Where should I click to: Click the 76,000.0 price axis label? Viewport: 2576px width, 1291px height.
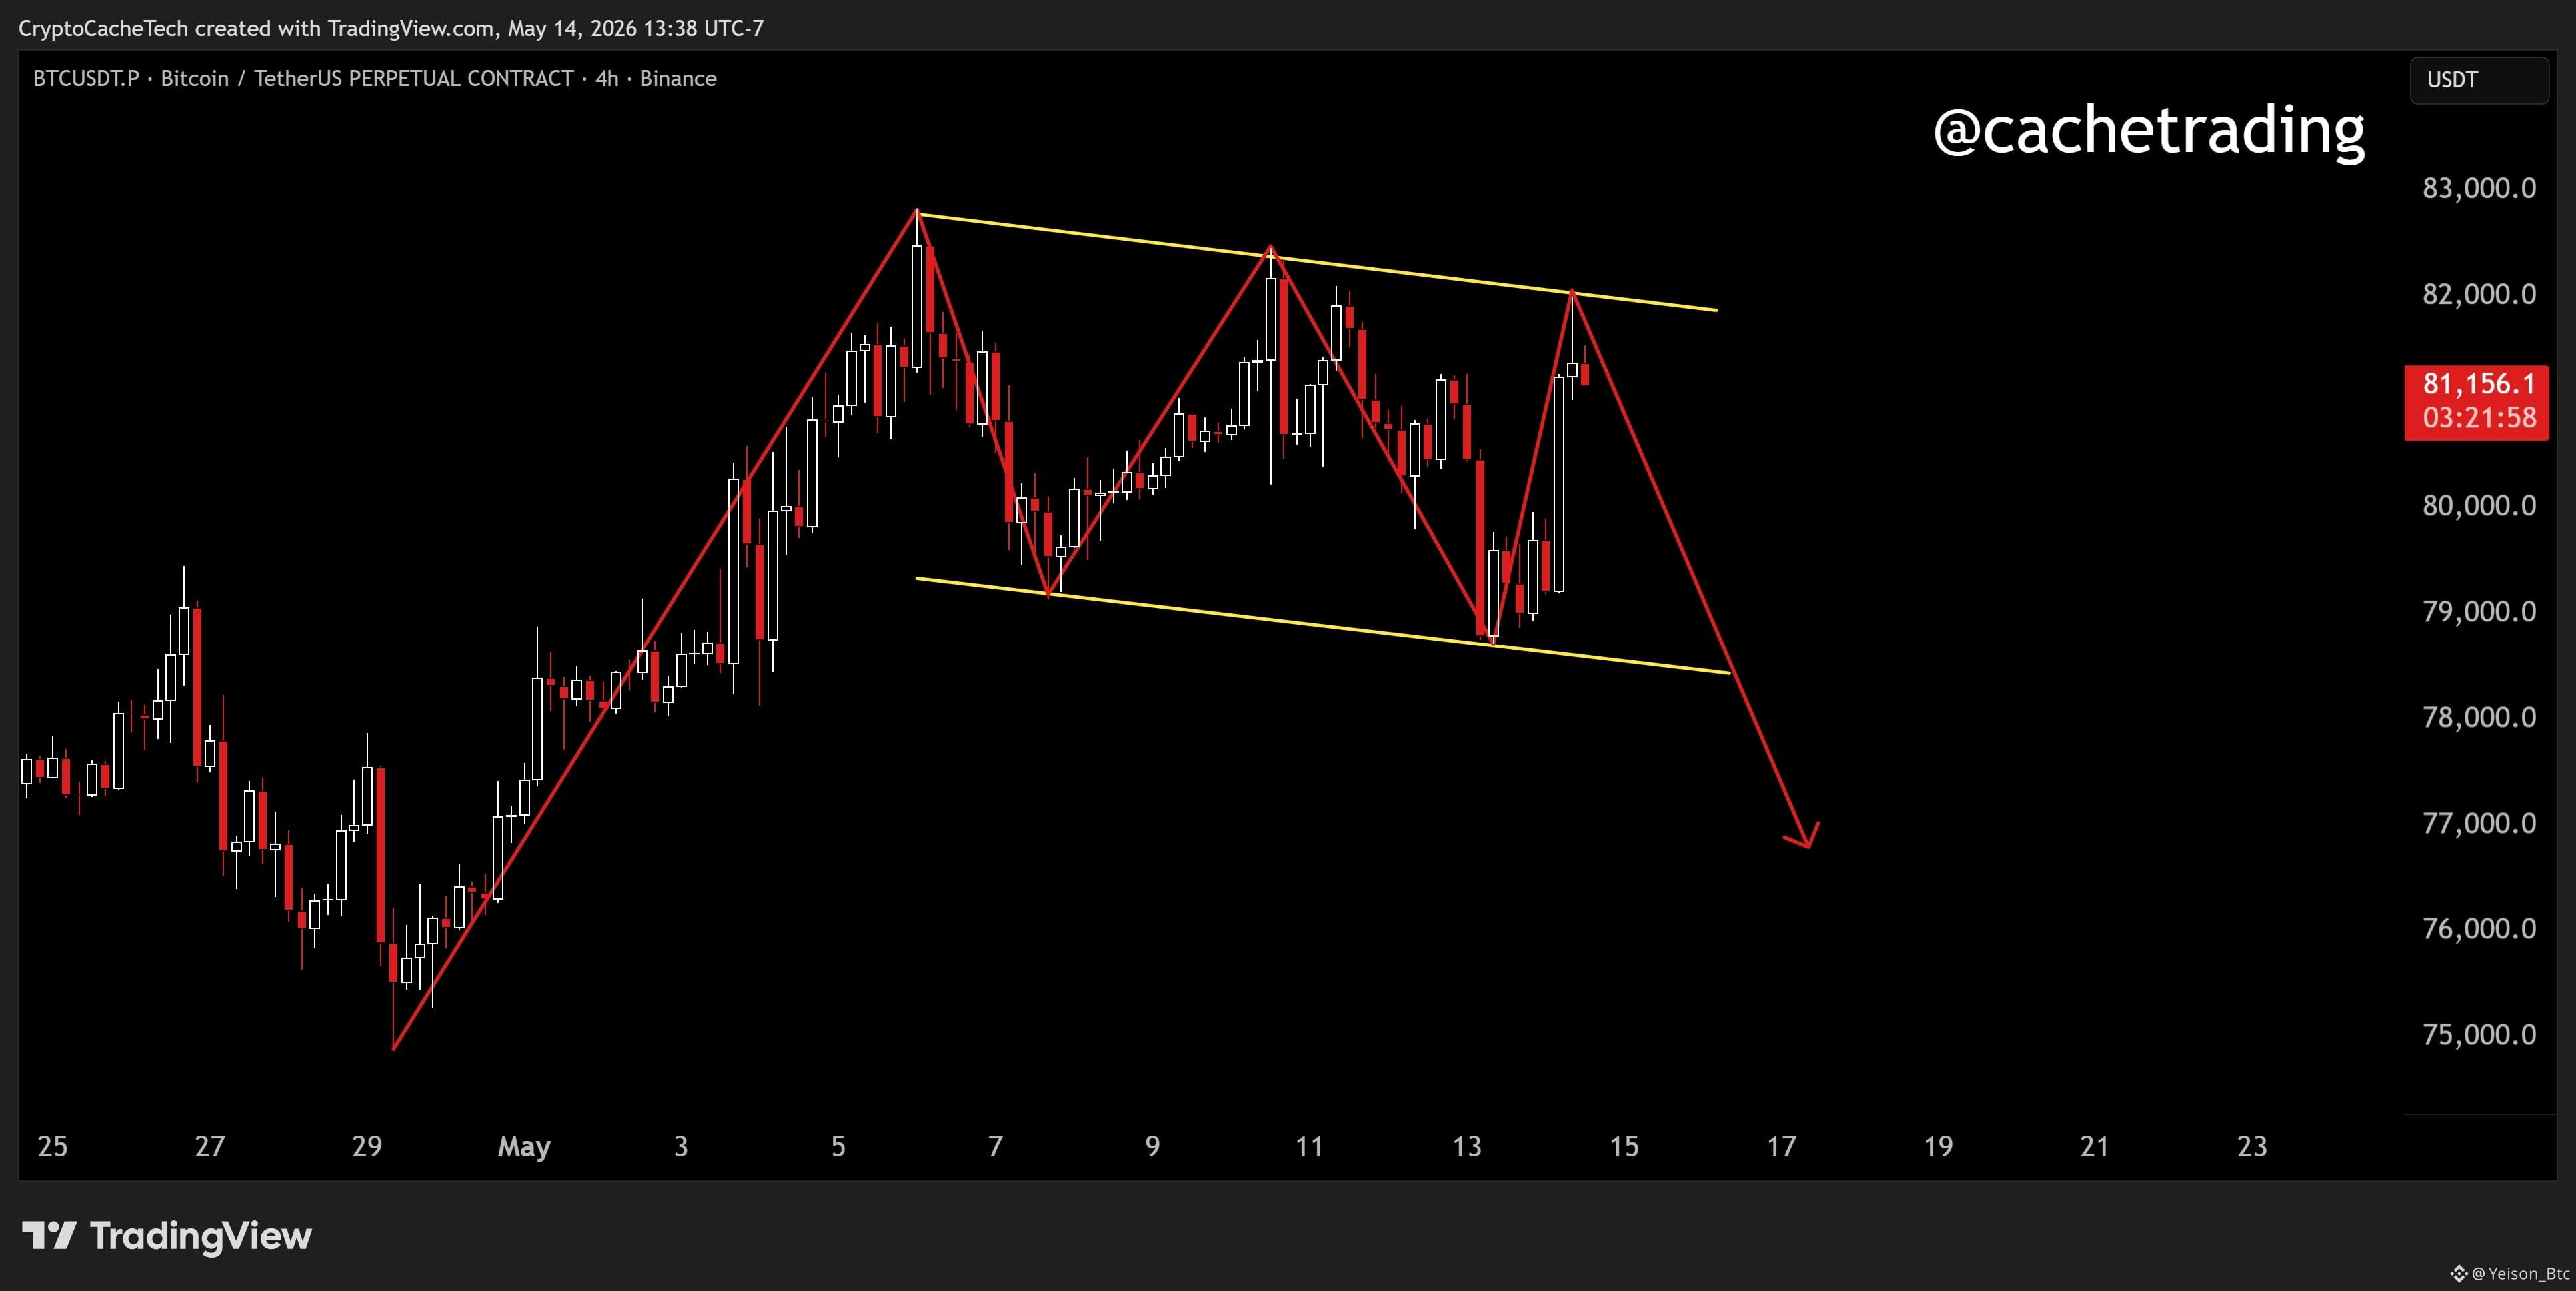[2479, 929]
